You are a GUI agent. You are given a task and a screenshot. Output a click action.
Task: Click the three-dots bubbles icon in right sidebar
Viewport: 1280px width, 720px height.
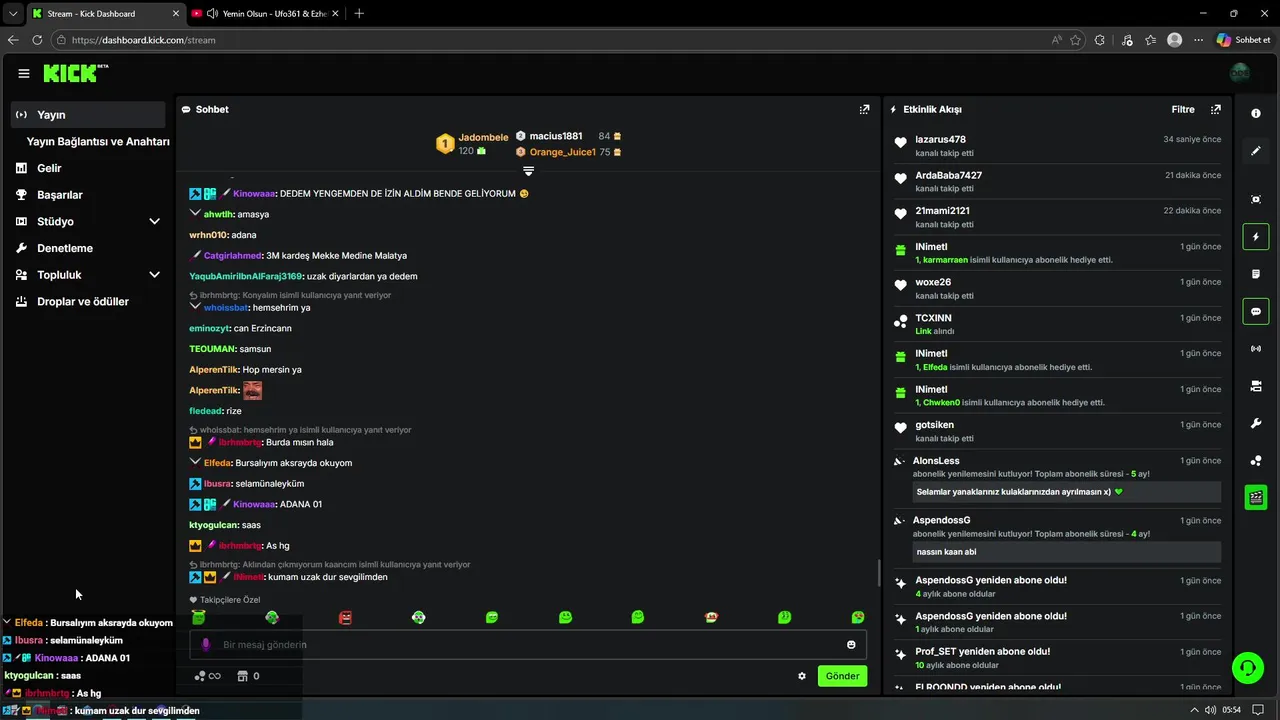[x=1256, y=461]
